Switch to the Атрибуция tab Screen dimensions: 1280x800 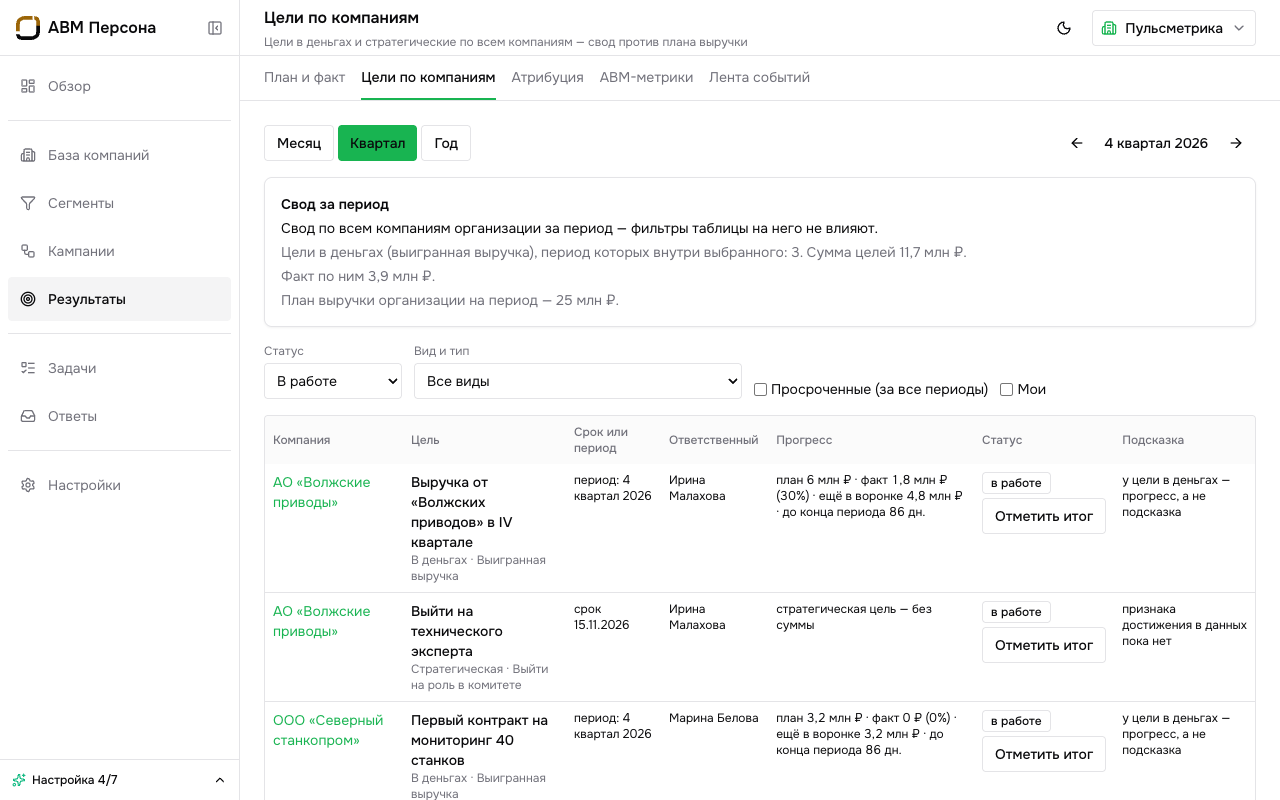click(548, 77)
